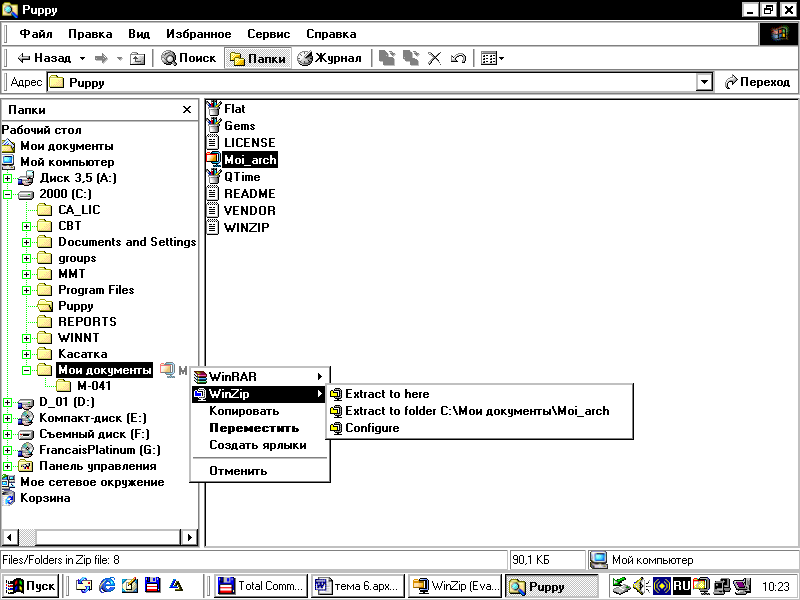Image resolution: width=800 pixels, height=600 pixels.
Task: Open the address bar dropdown arrow
Action: click(x=704, y=82)
